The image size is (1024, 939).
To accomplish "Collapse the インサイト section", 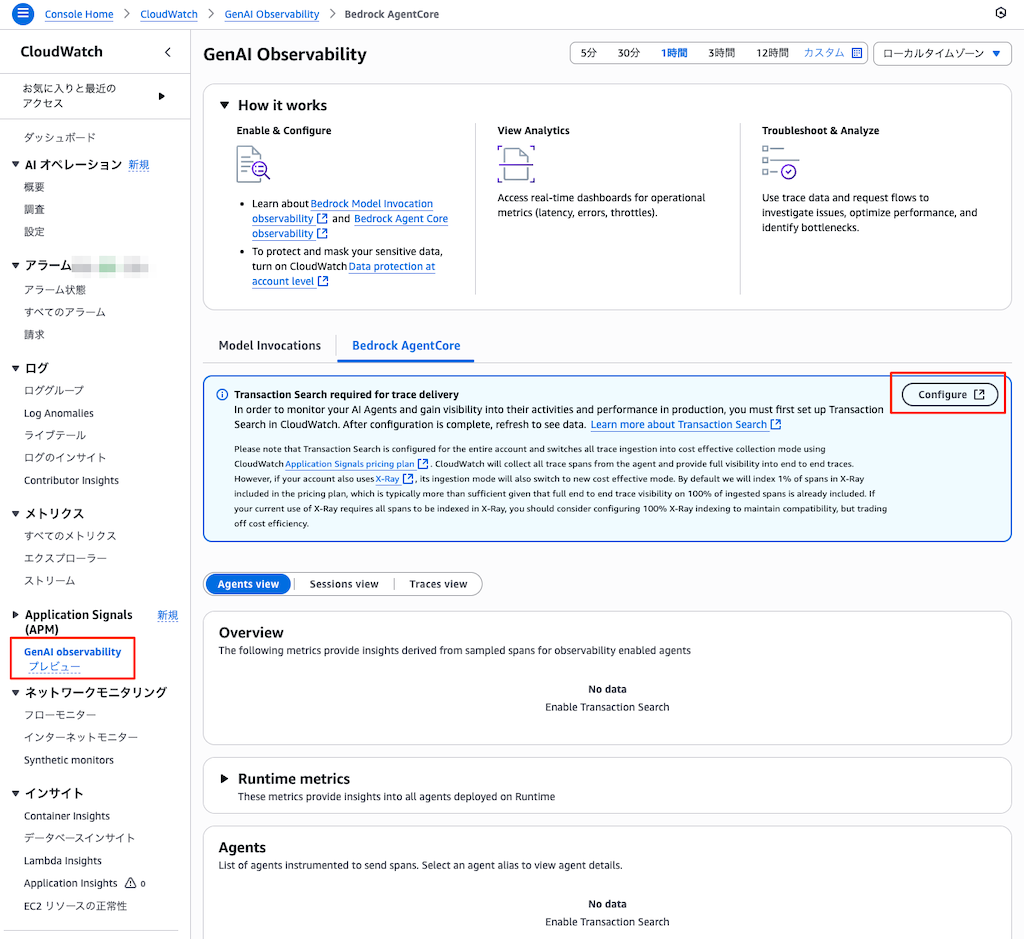I will tap(16, 793).
